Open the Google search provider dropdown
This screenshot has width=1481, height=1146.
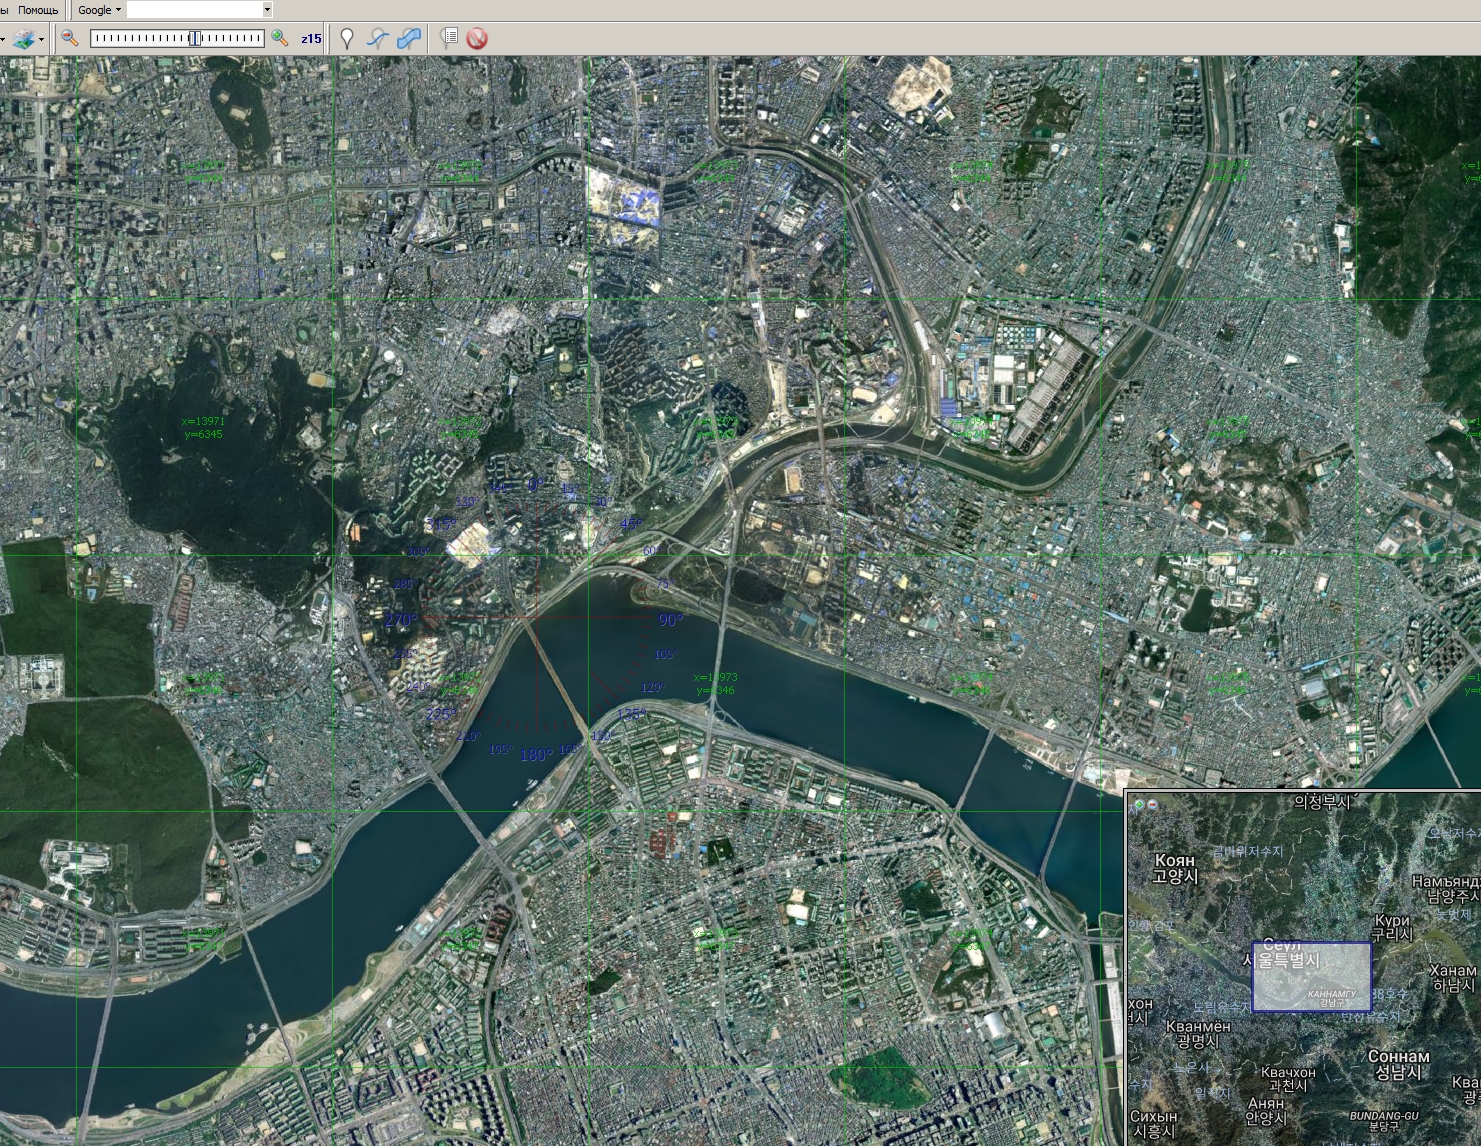click(99, 10)
